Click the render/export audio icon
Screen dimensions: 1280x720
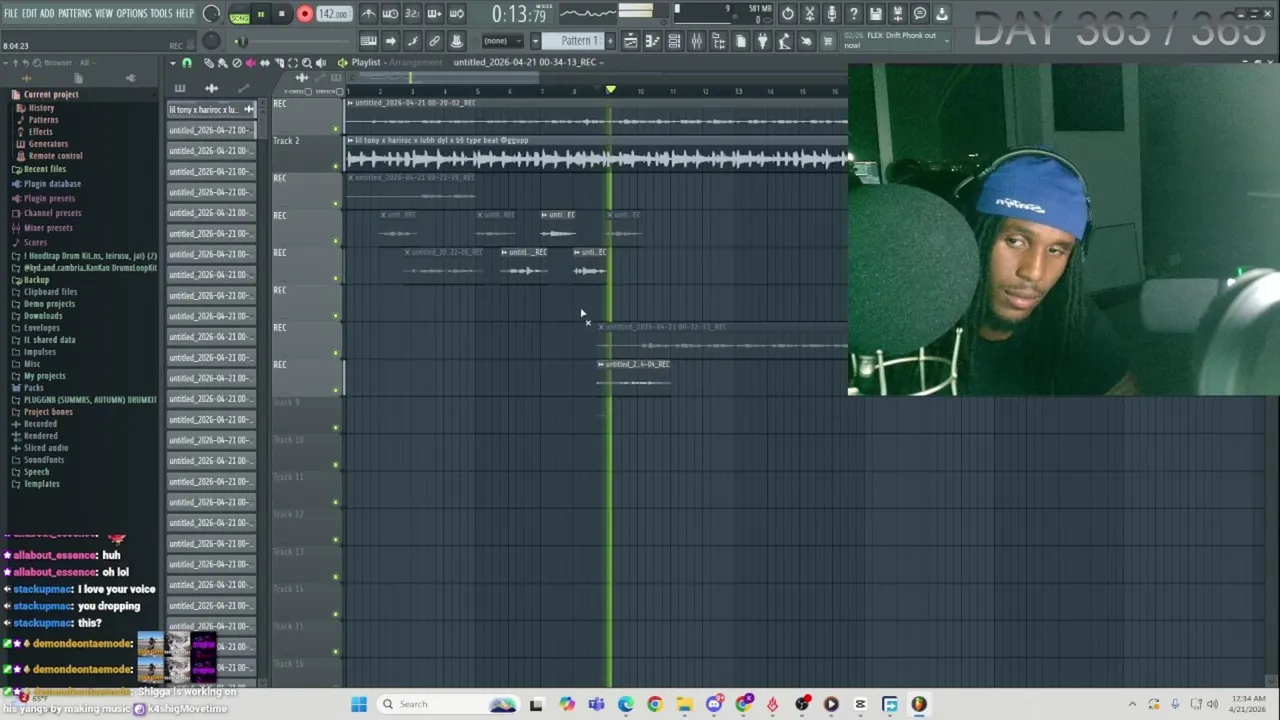898,14
